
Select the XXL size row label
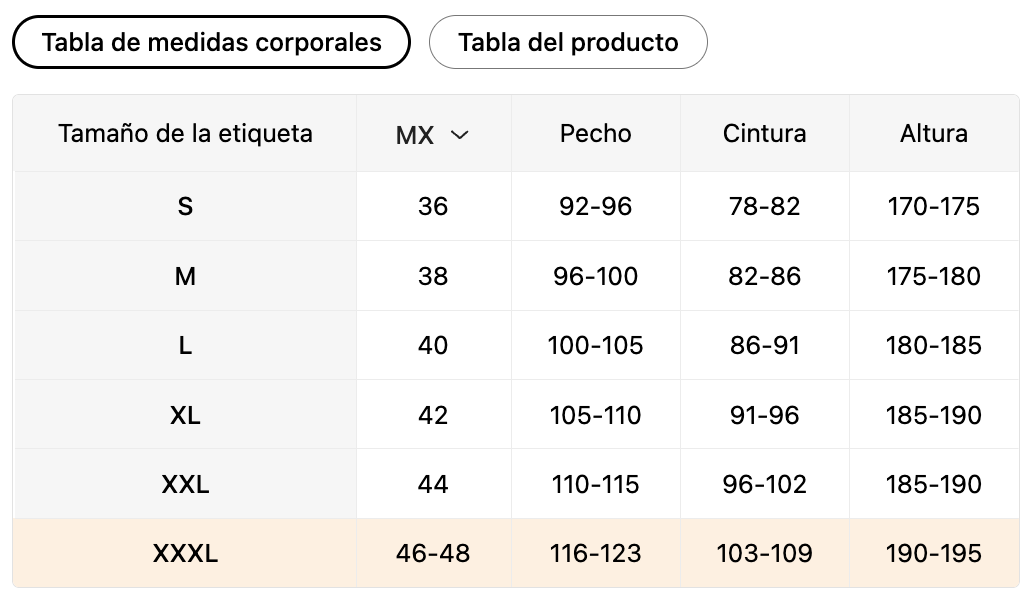pyautogui.click(x=185, y=484)
